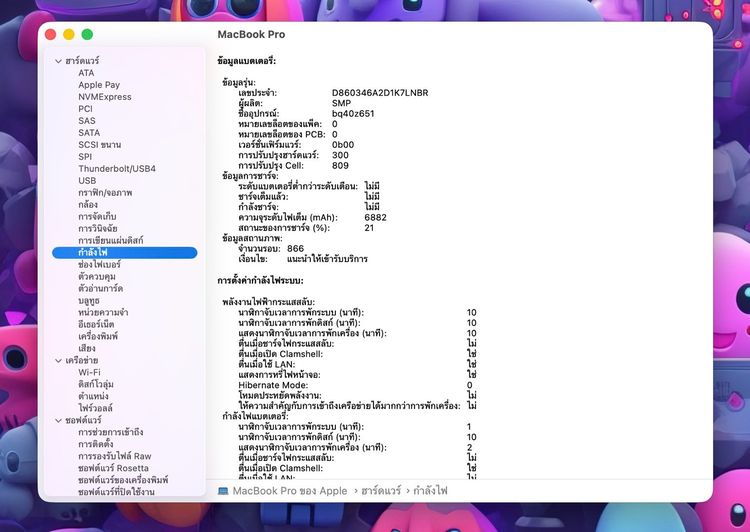Screen dimensions: 750x532
Task: Collapse the ซอฟต์แวร์ section chevron
Action: [58, 420]
